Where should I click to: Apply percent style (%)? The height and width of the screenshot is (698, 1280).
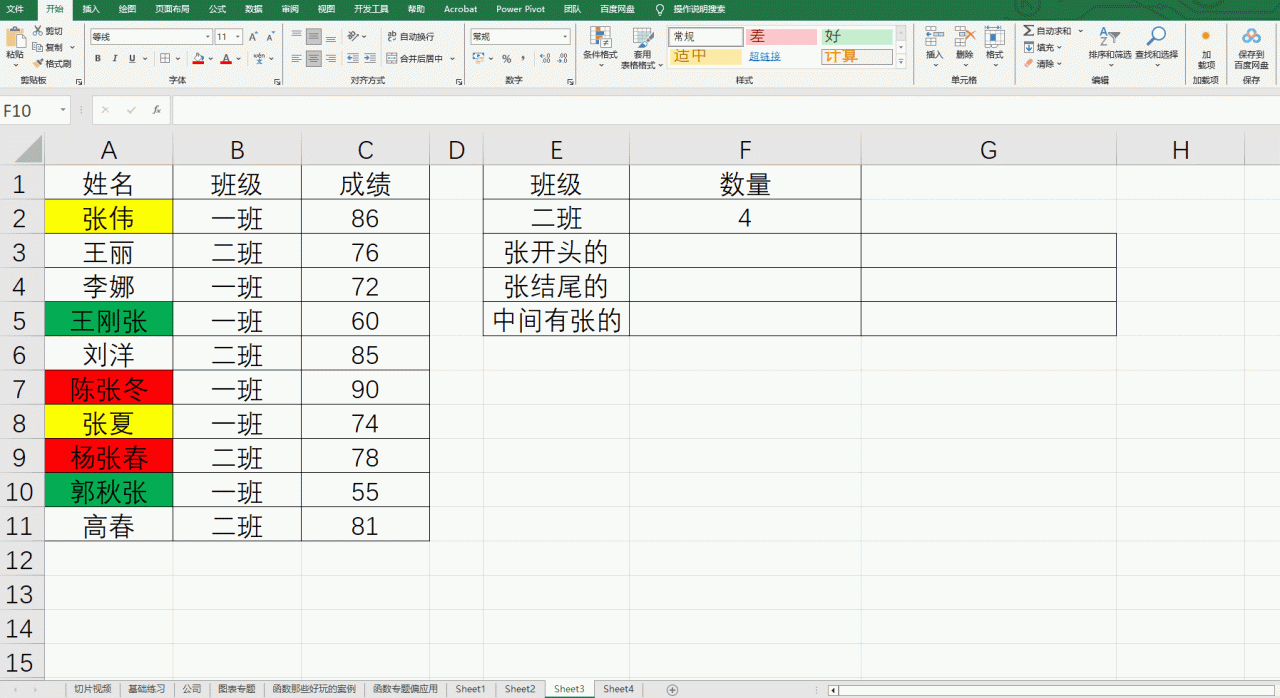coord(506,59)
